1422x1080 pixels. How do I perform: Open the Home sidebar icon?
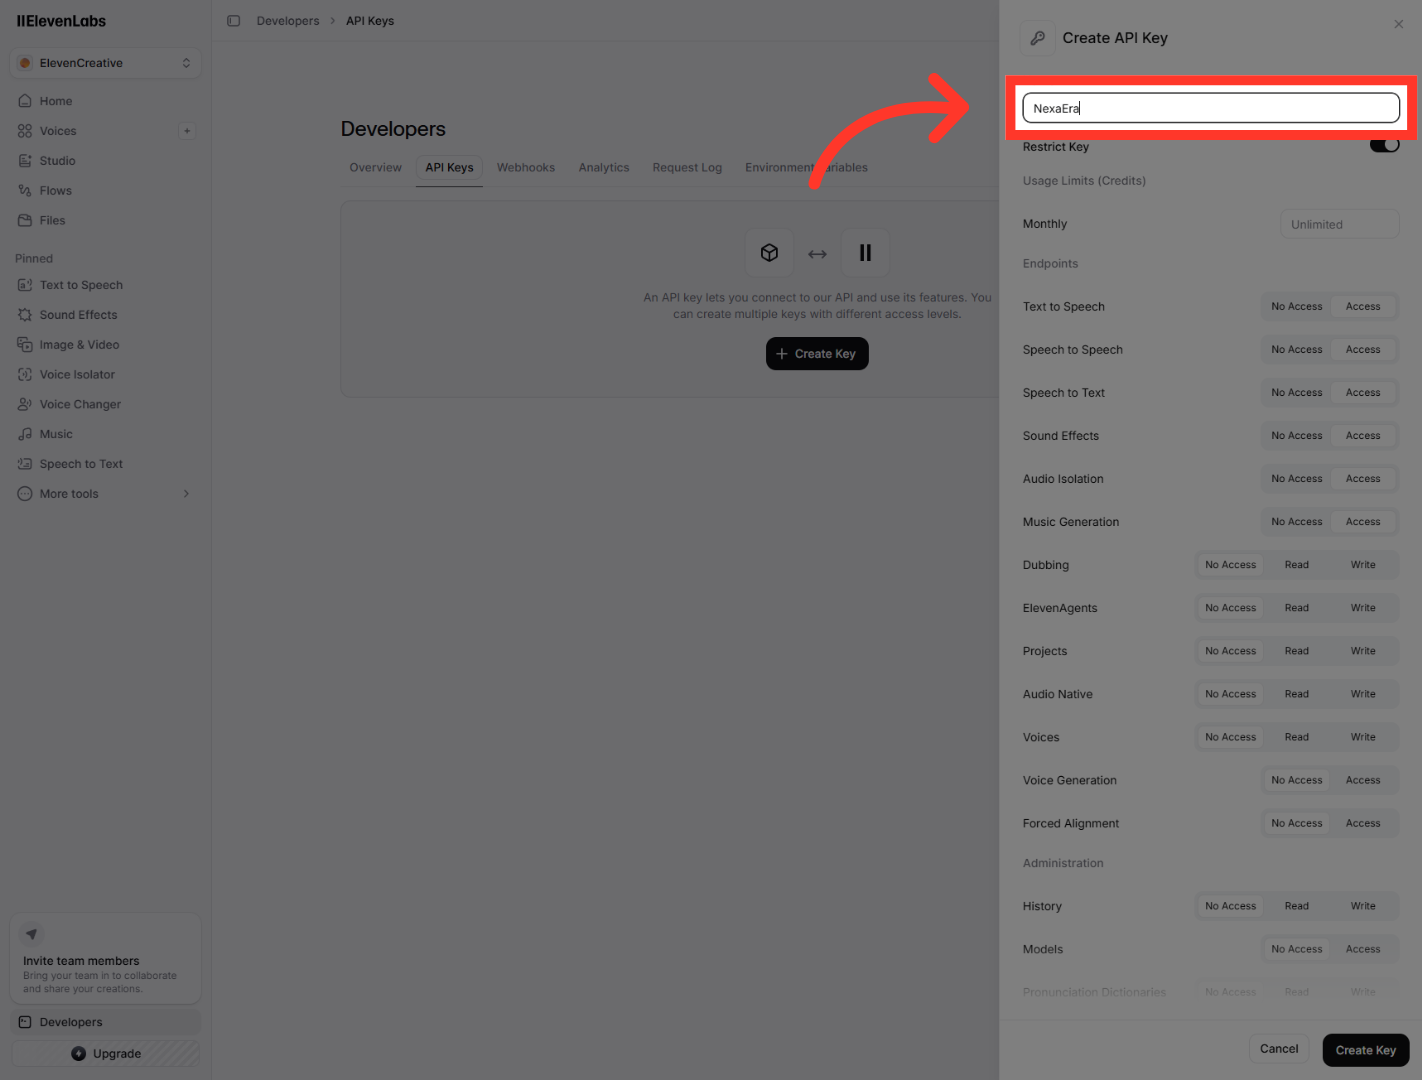25,101
